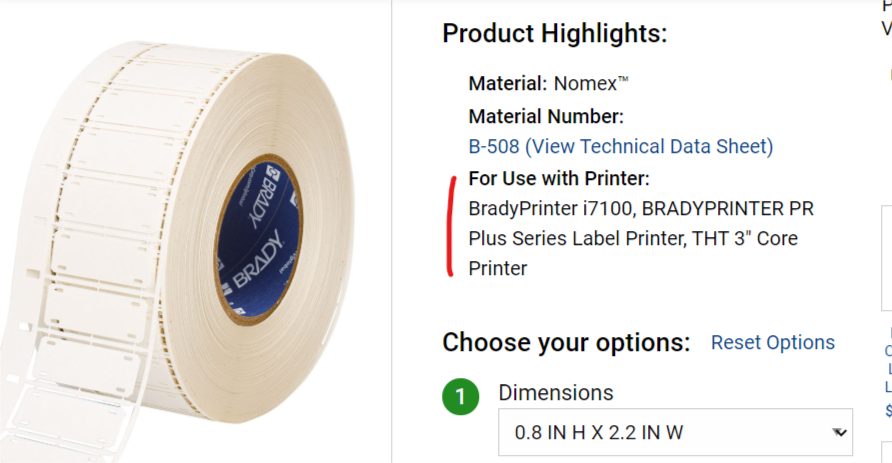Open the Dimensions dropdown showing 0.8 IN H
This screenshot has width=892, height=463.
(675, 433)
